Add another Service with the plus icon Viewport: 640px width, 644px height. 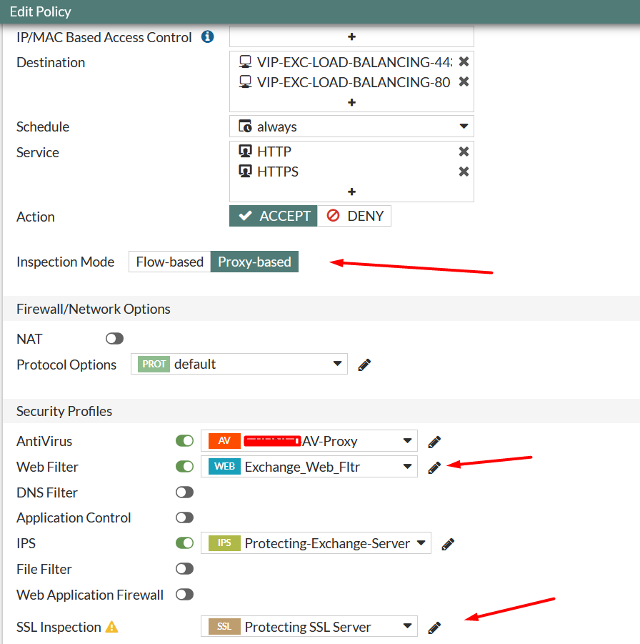click(x=352, y=192)
